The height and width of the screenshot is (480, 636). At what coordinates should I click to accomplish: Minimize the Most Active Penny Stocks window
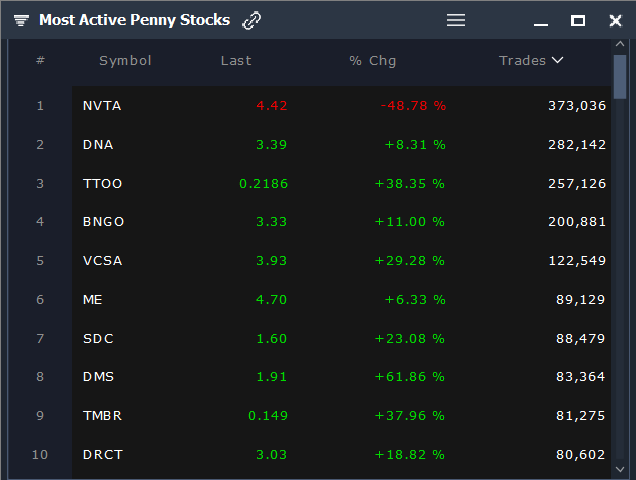[541, 24]
